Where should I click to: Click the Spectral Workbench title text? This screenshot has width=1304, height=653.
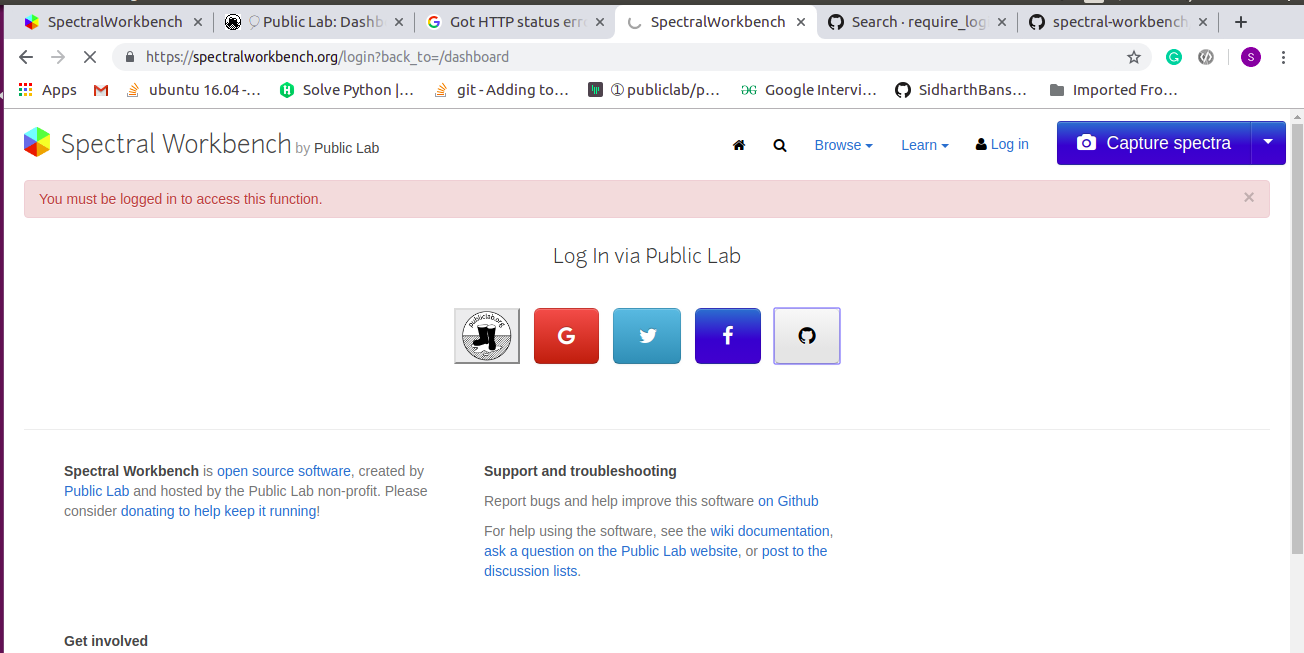coord(176,143)
